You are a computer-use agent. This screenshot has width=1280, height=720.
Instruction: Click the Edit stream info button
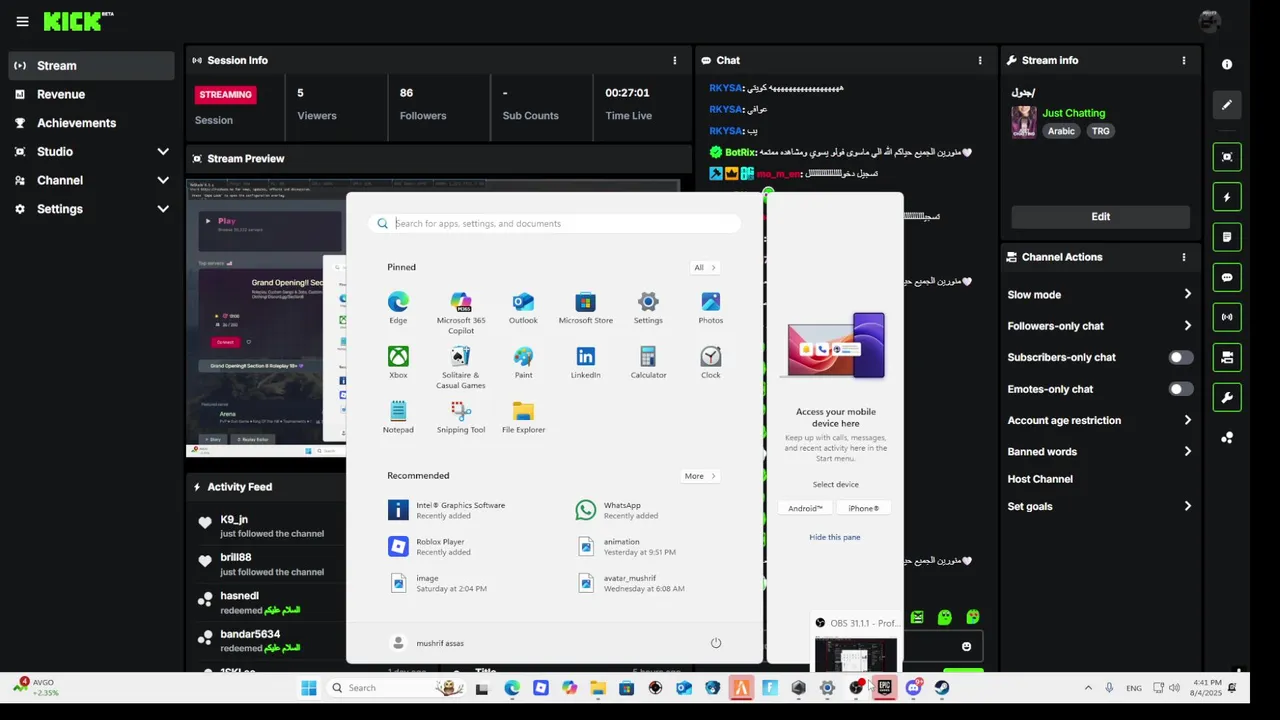tap(1100, 216)
